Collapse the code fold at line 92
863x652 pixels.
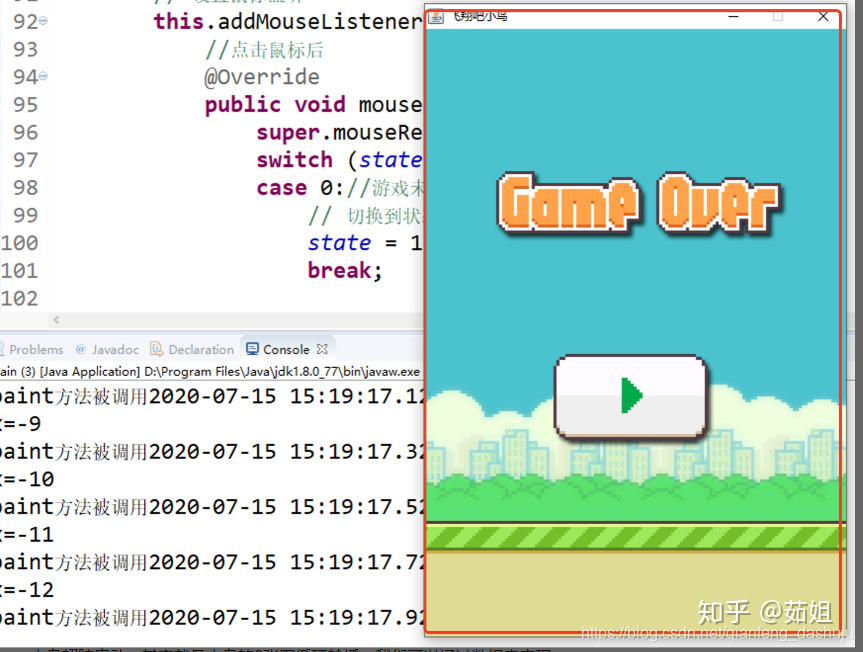pyautogui.click(x=43, y=21)
